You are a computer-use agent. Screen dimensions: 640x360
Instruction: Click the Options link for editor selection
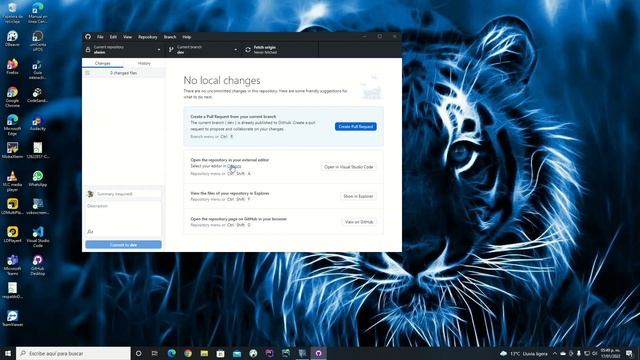(234, 166)
